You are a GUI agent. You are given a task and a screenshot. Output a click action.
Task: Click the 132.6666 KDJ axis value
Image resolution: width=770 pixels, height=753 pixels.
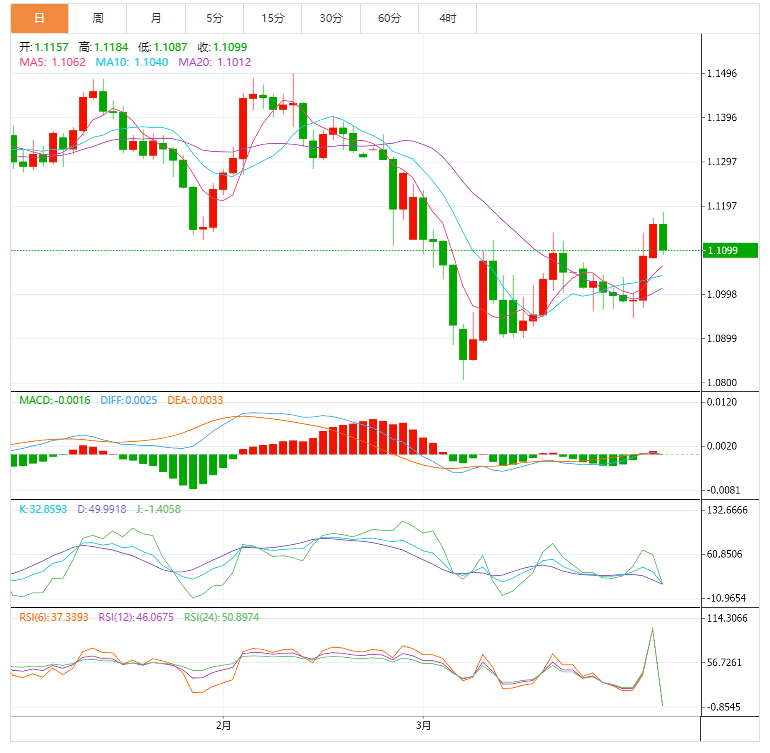727,510
